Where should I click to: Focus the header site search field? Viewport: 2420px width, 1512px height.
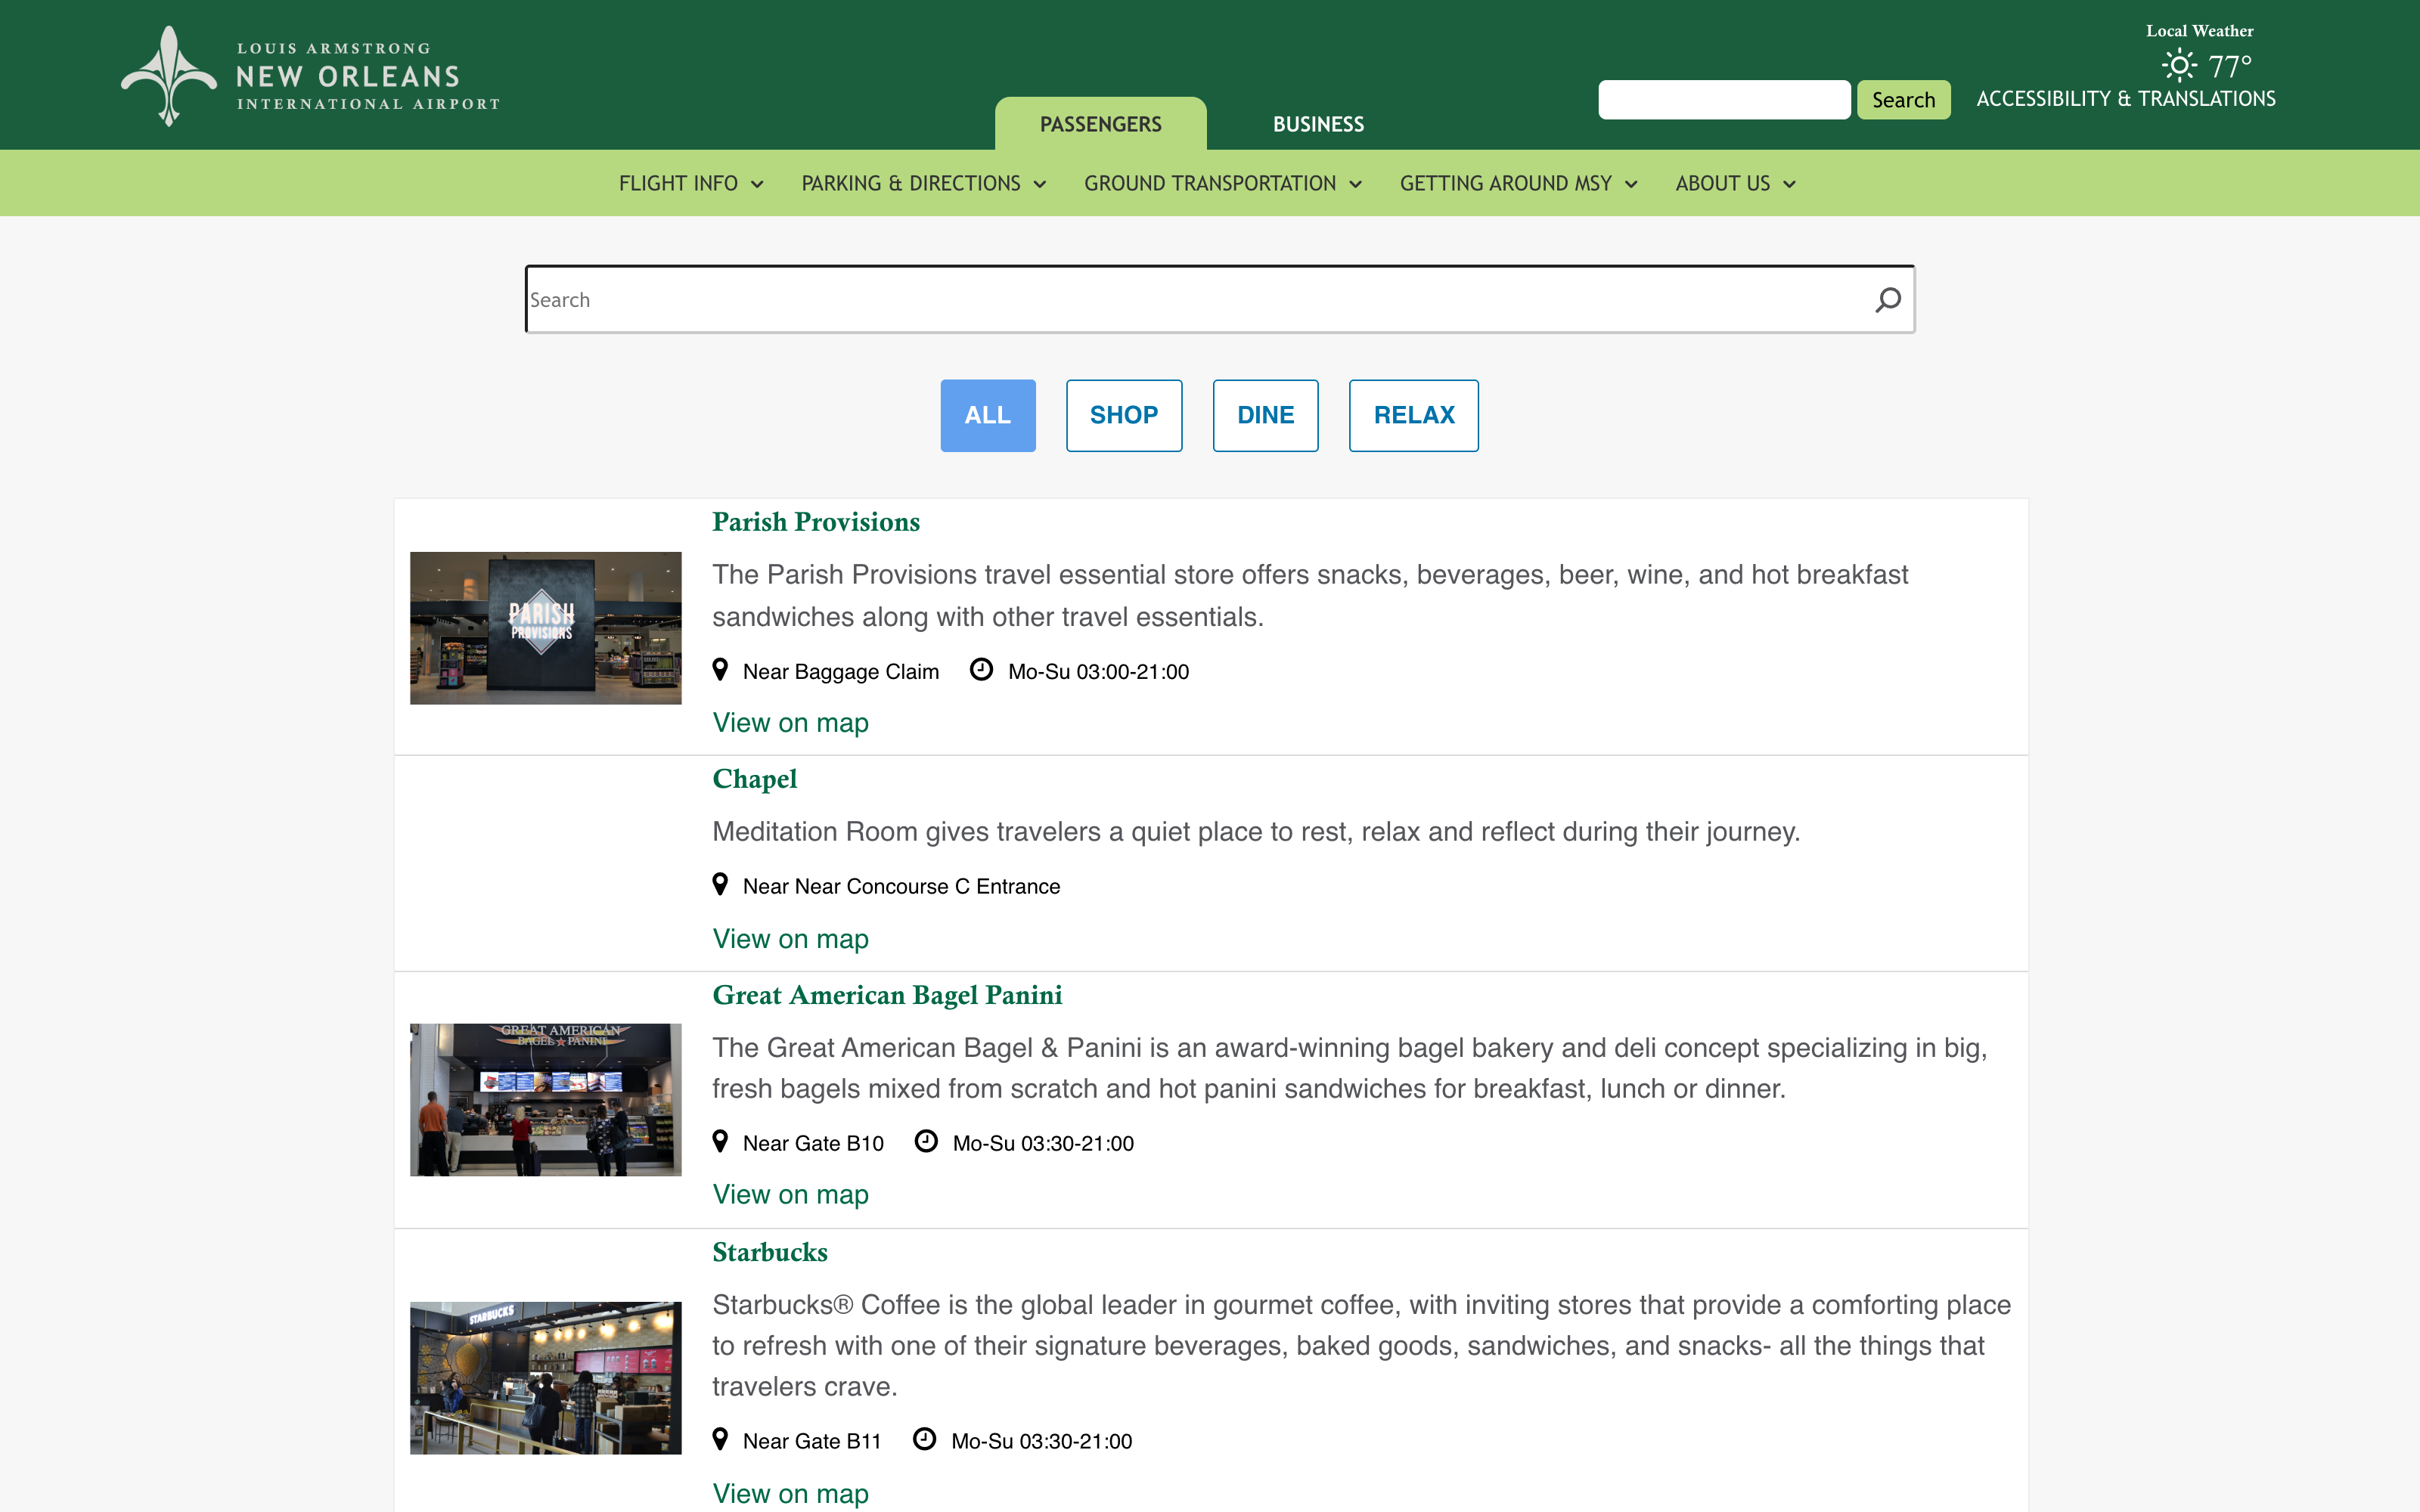[x=1724, y=100]
